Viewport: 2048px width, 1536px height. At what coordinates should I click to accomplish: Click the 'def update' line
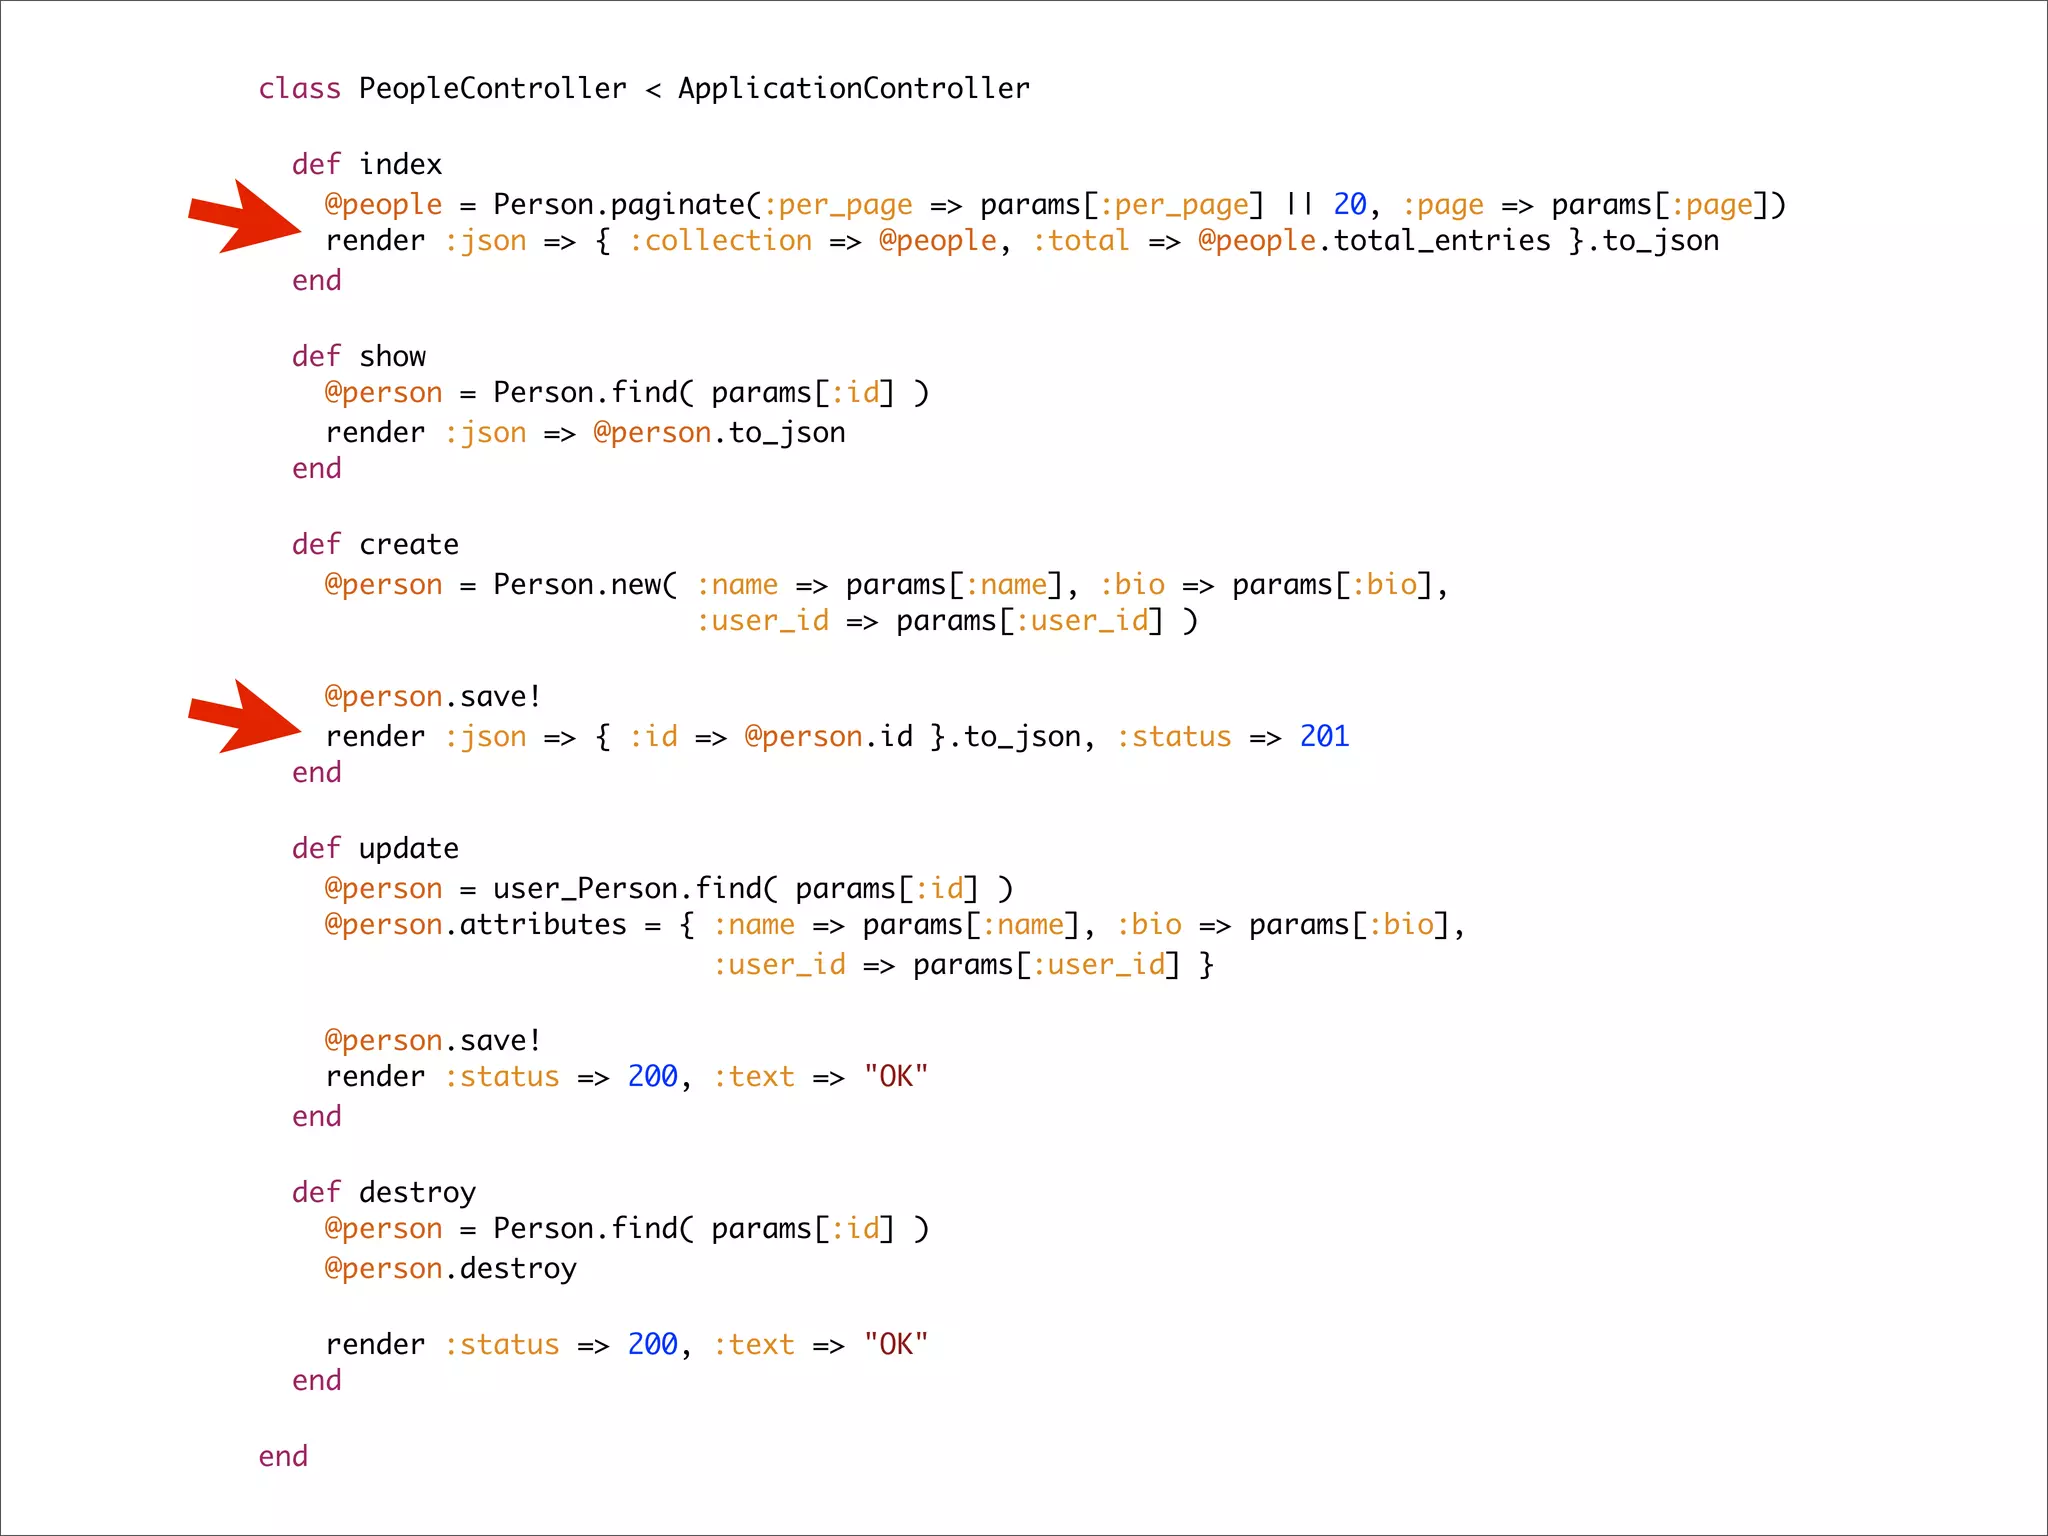point(375,848)
